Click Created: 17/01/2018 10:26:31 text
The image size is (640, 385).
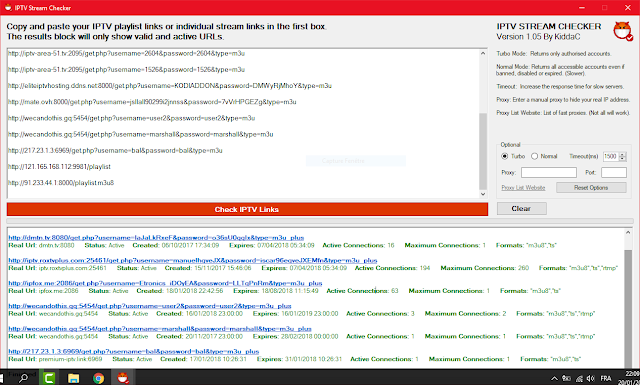click(203, 359)
